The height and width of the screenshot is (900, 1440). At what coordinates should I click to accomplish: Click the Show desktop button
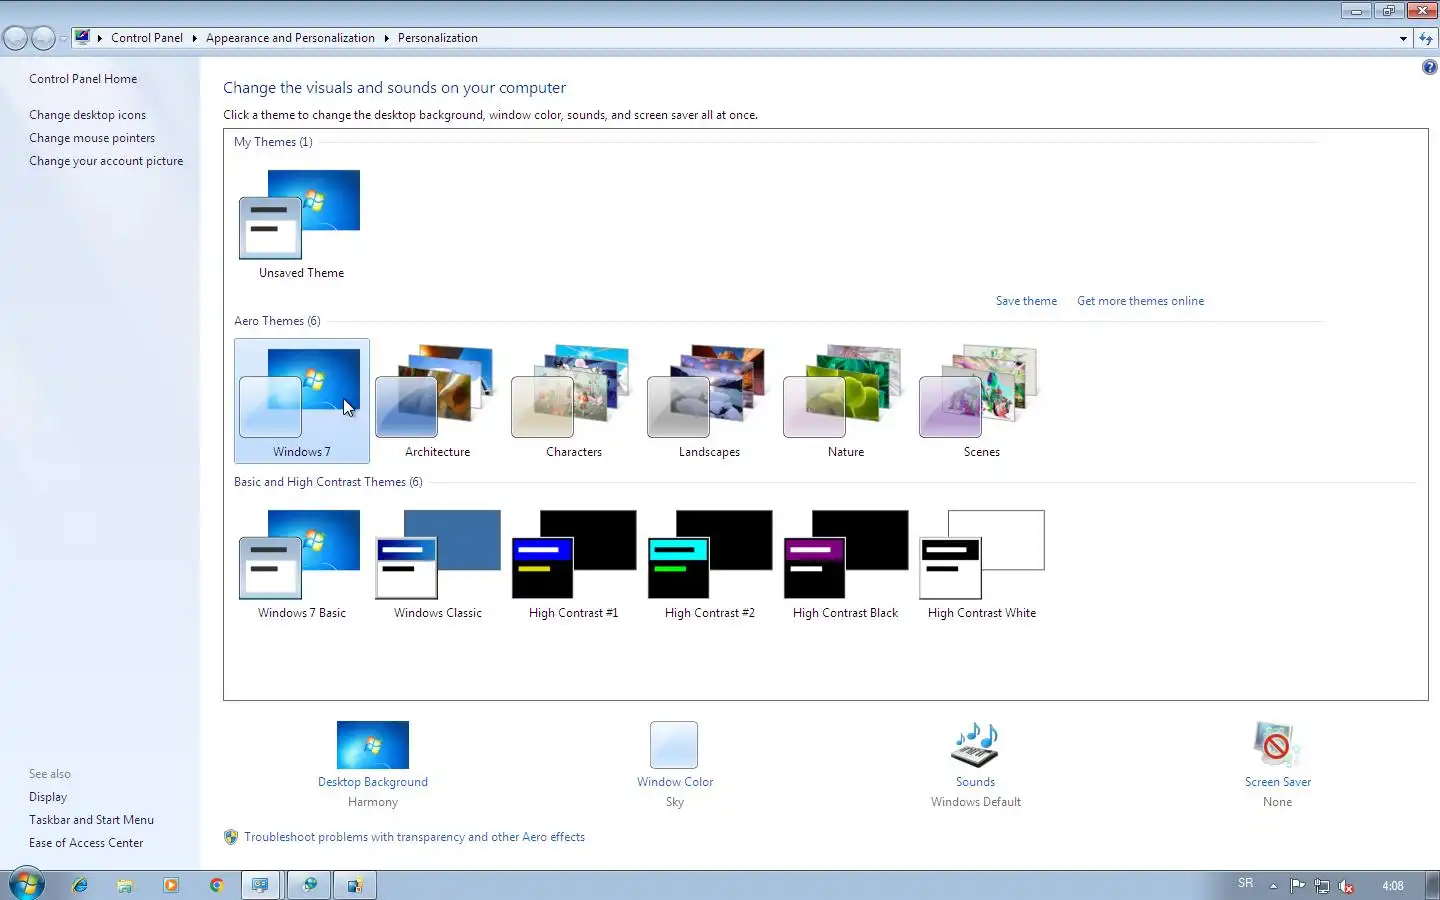point(1432,885)
